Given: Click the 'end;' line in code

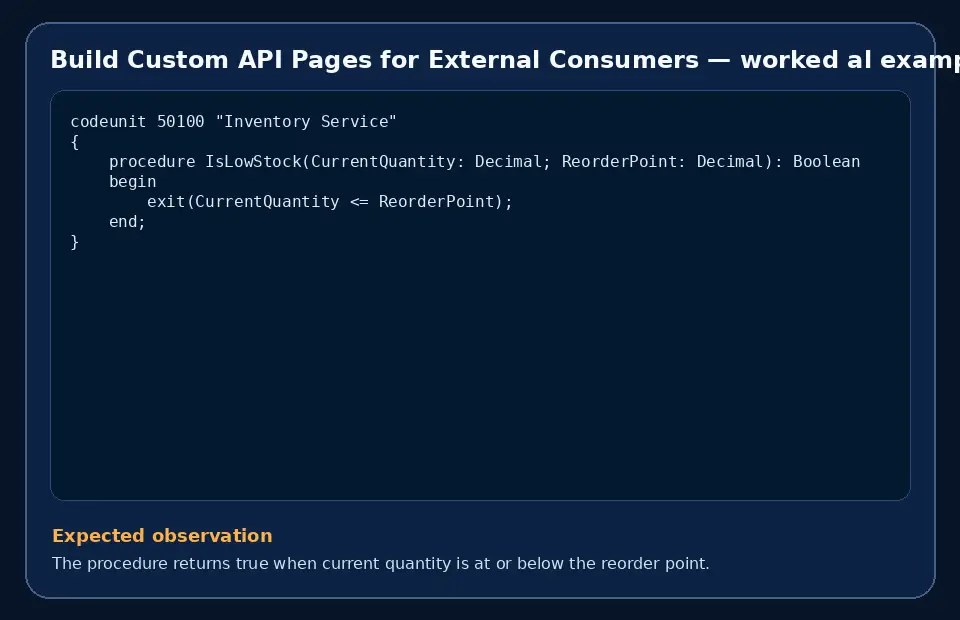Looking at the screenshot, I should click(127, 222).
